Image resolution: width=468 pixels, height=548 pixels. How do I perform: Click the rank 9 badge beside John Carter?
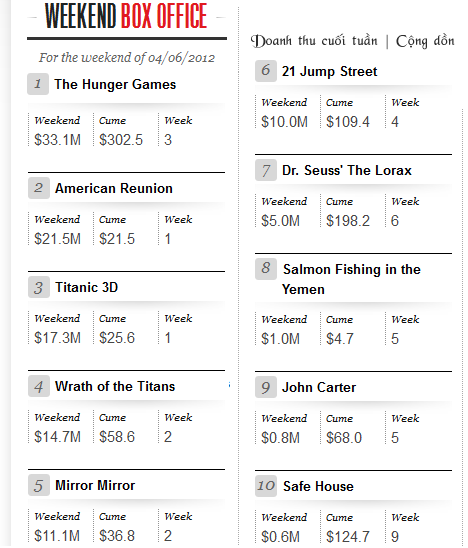pyautogui.click(x=266, y=387)
